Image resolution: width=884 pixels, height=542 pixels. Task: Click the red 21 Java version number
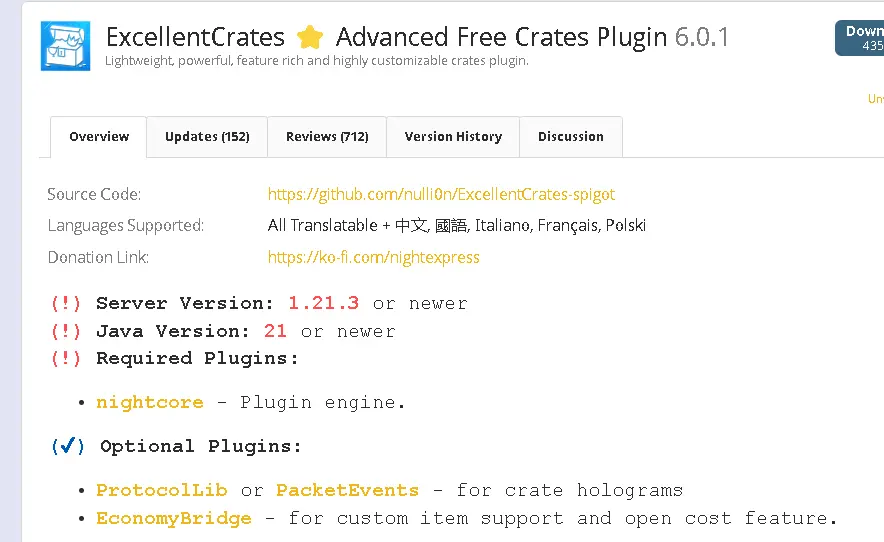tap(275, 331)
